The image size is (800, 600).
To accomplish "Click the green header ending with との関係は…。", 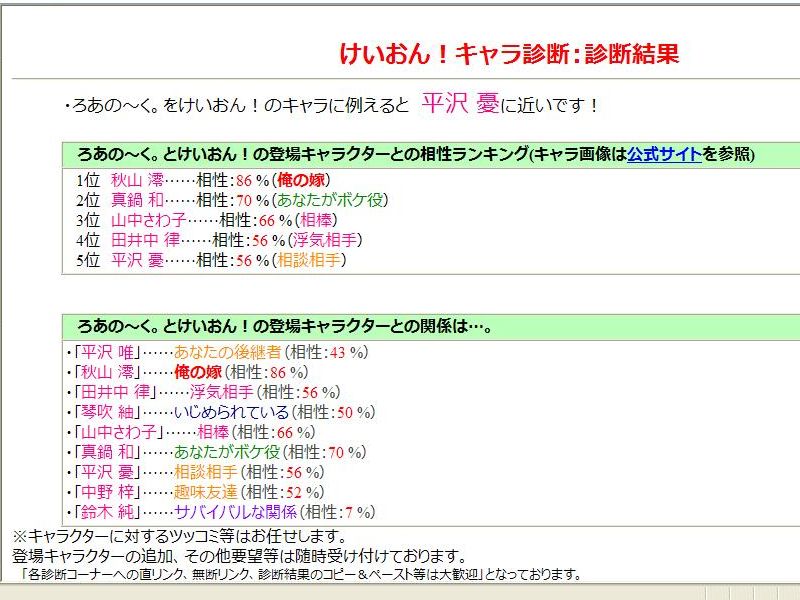I will pyautogui.click(x=431, y=327).
